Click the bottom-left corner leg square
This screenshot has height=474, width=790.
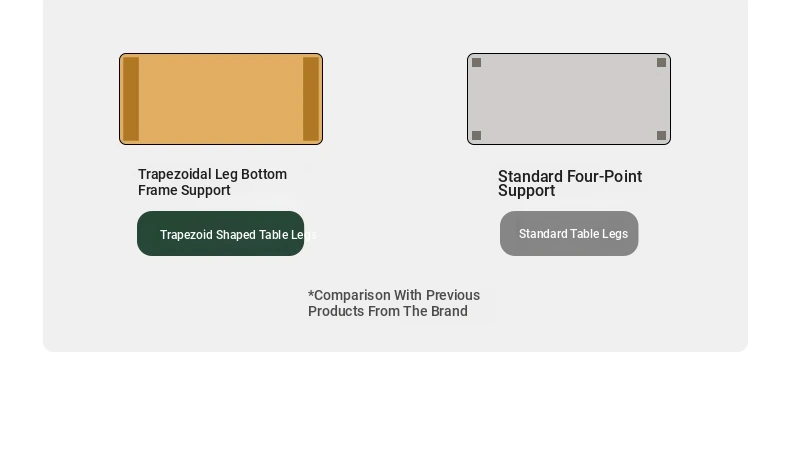point(477,135)
